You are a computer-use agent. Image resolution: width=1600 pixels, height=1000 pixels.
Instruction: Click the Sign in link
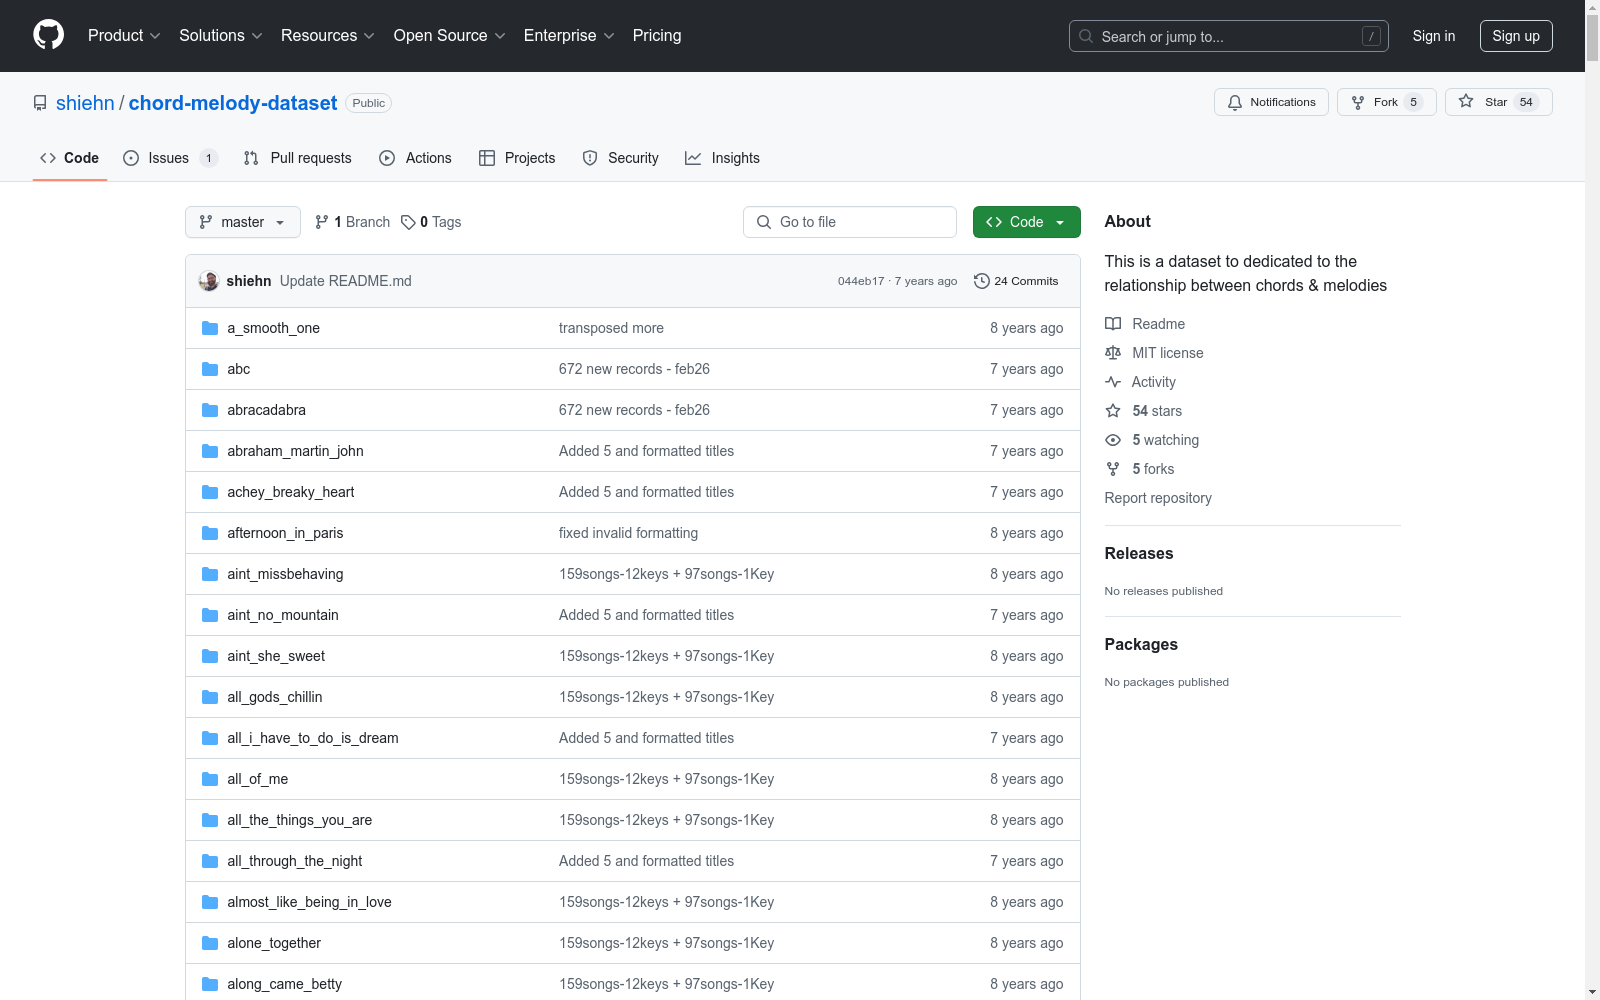[1434, 36]
